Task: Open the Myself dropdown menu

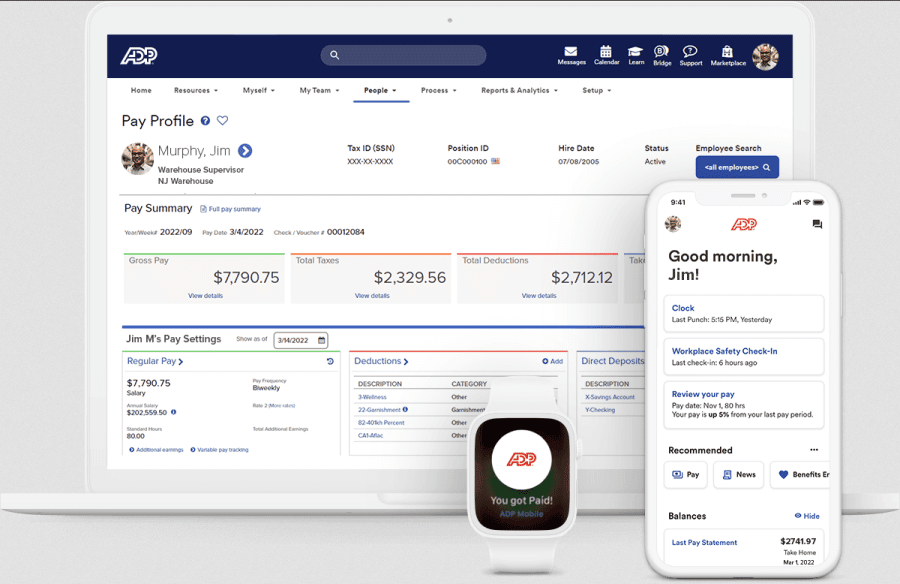Action: point(259,90)
